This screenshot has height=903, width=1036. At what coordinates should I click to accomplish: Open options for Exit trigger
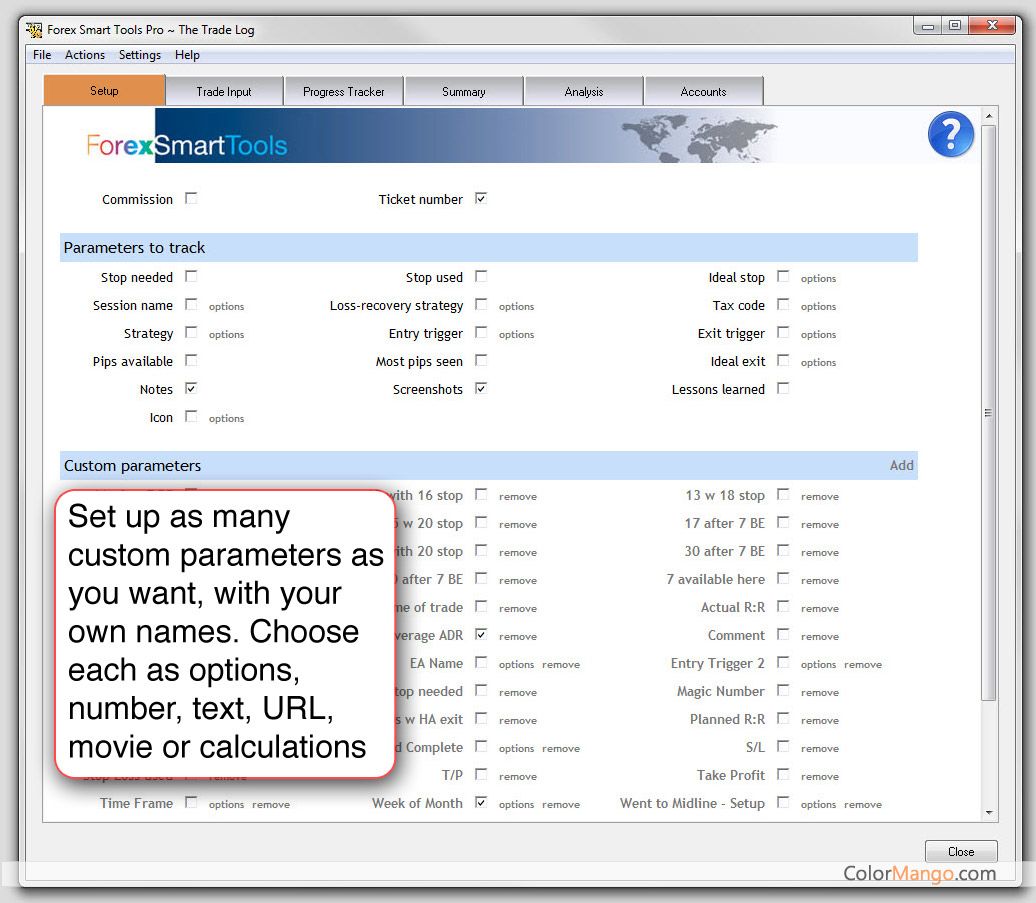coord(819,334)
